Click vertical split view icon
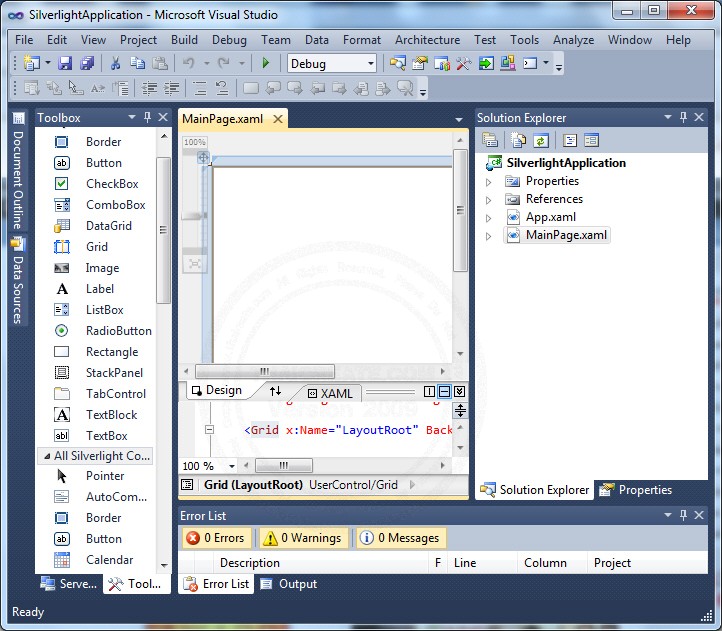The image size is (722, 631). pyautogui.click(x=429, y=391)
